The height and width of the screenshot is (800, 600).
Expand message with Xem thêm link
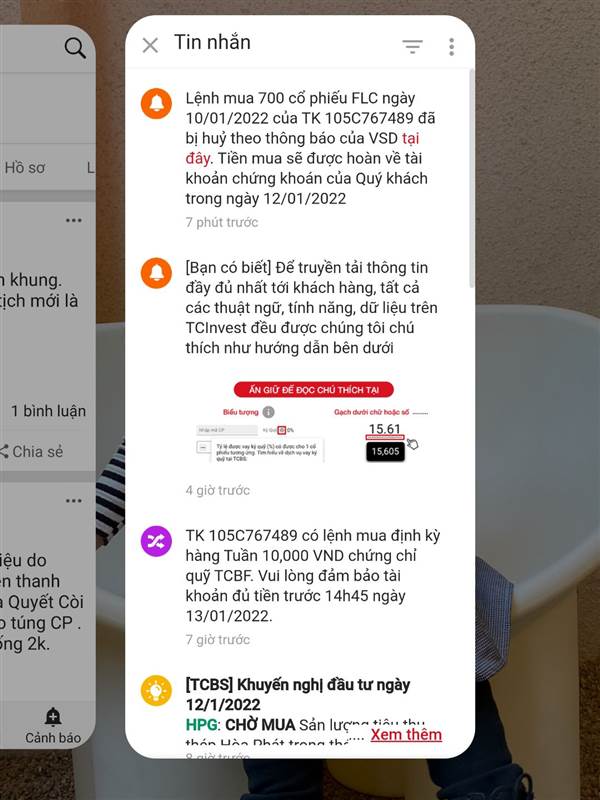point(406,734)
